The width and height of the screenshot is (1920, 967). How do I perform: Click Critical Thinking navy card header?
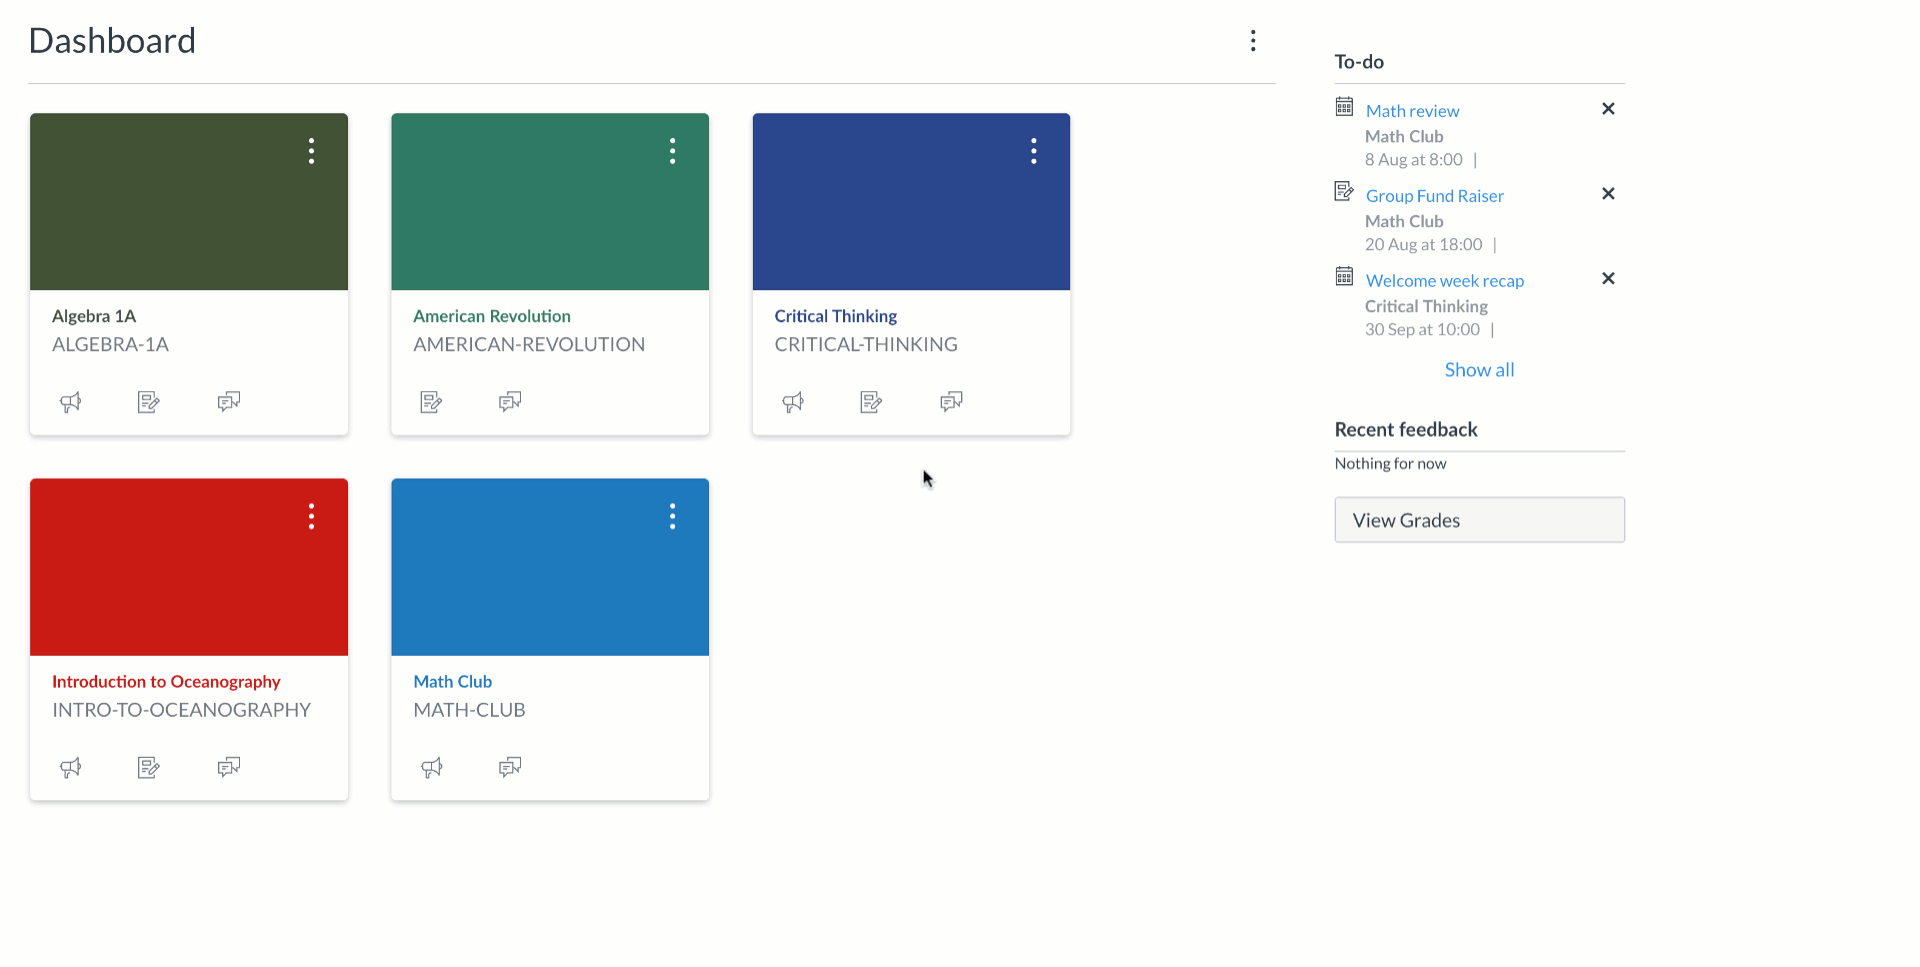pyautogui.click(x=911, y=202)
